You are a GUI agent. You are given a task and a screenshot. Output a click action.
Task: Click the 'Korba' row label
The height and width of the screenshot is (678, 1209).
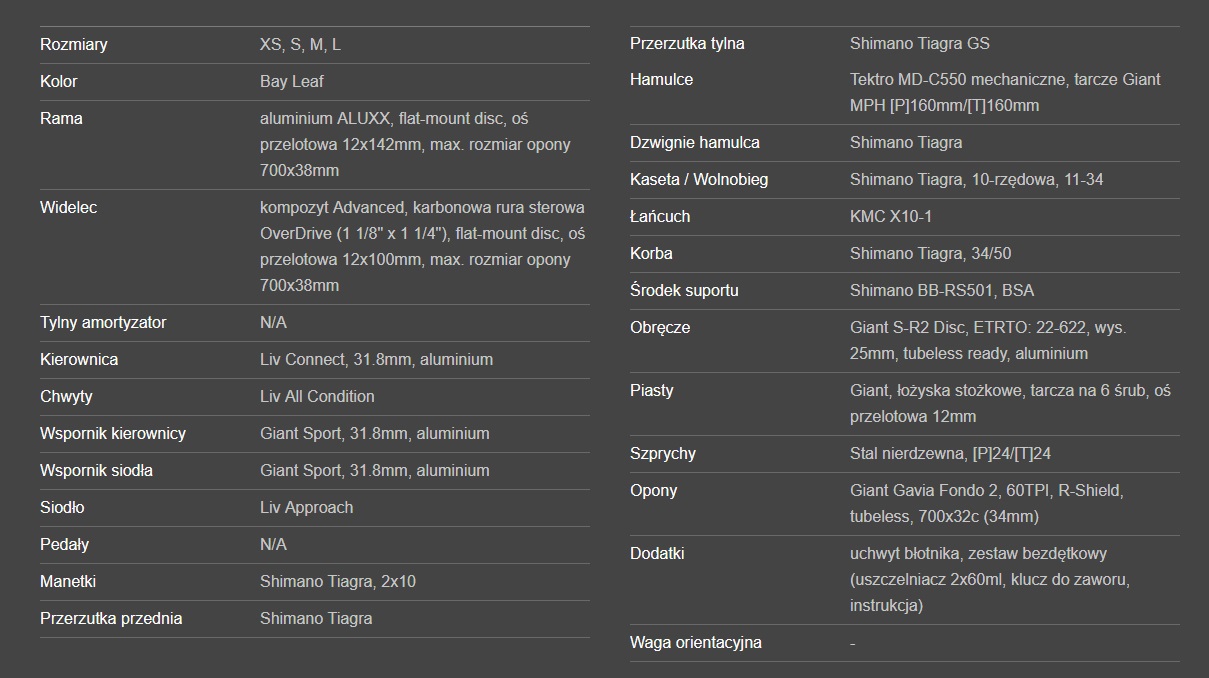pos(651,253)
